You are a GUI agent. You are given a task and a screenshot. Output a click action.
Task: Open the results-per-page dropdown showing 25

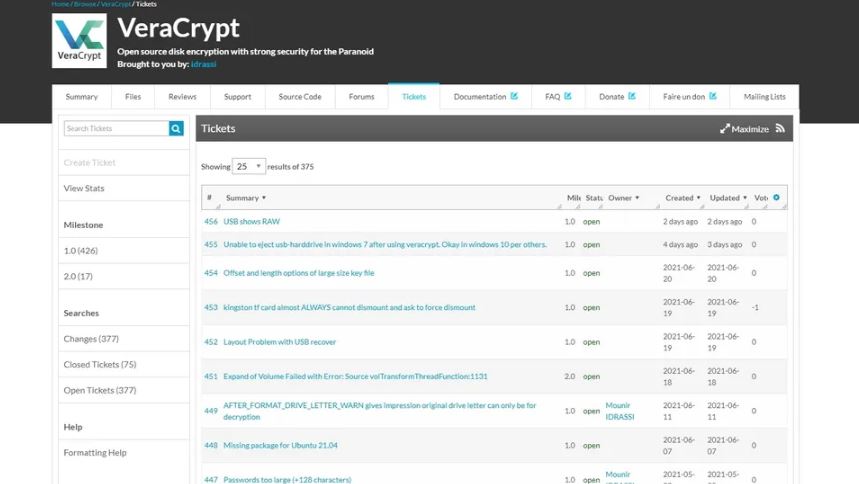tap(249, 166)
